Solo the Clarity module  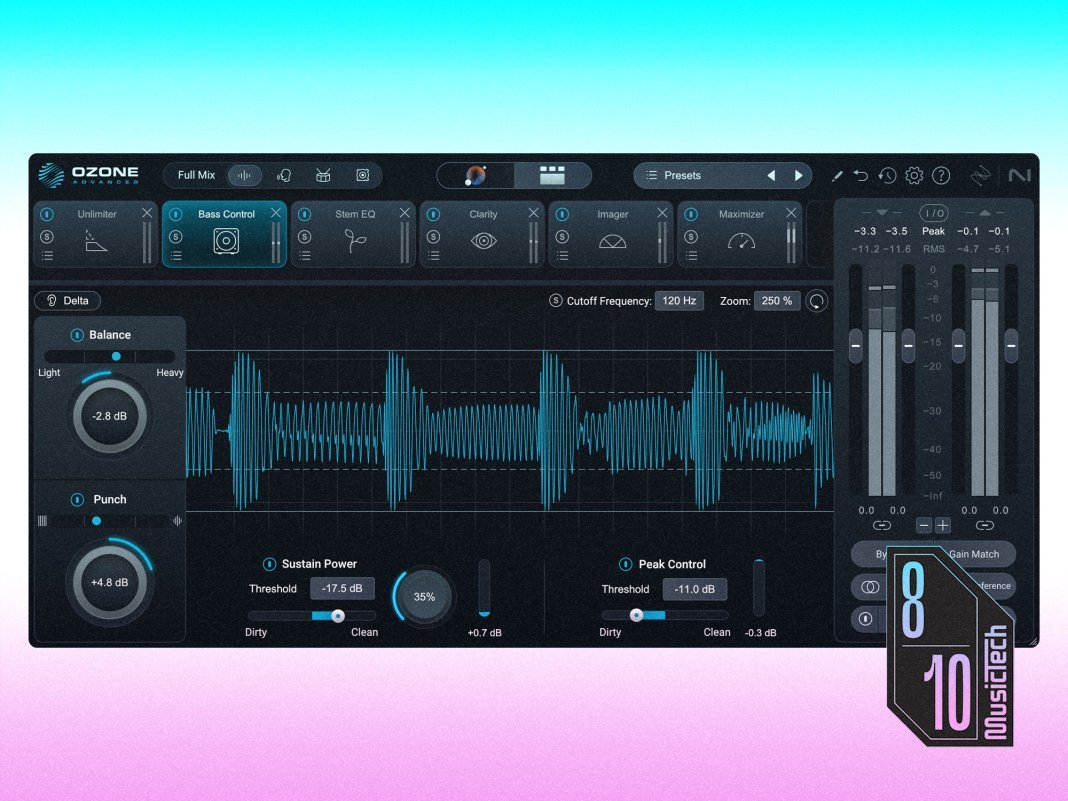[433, 237]
